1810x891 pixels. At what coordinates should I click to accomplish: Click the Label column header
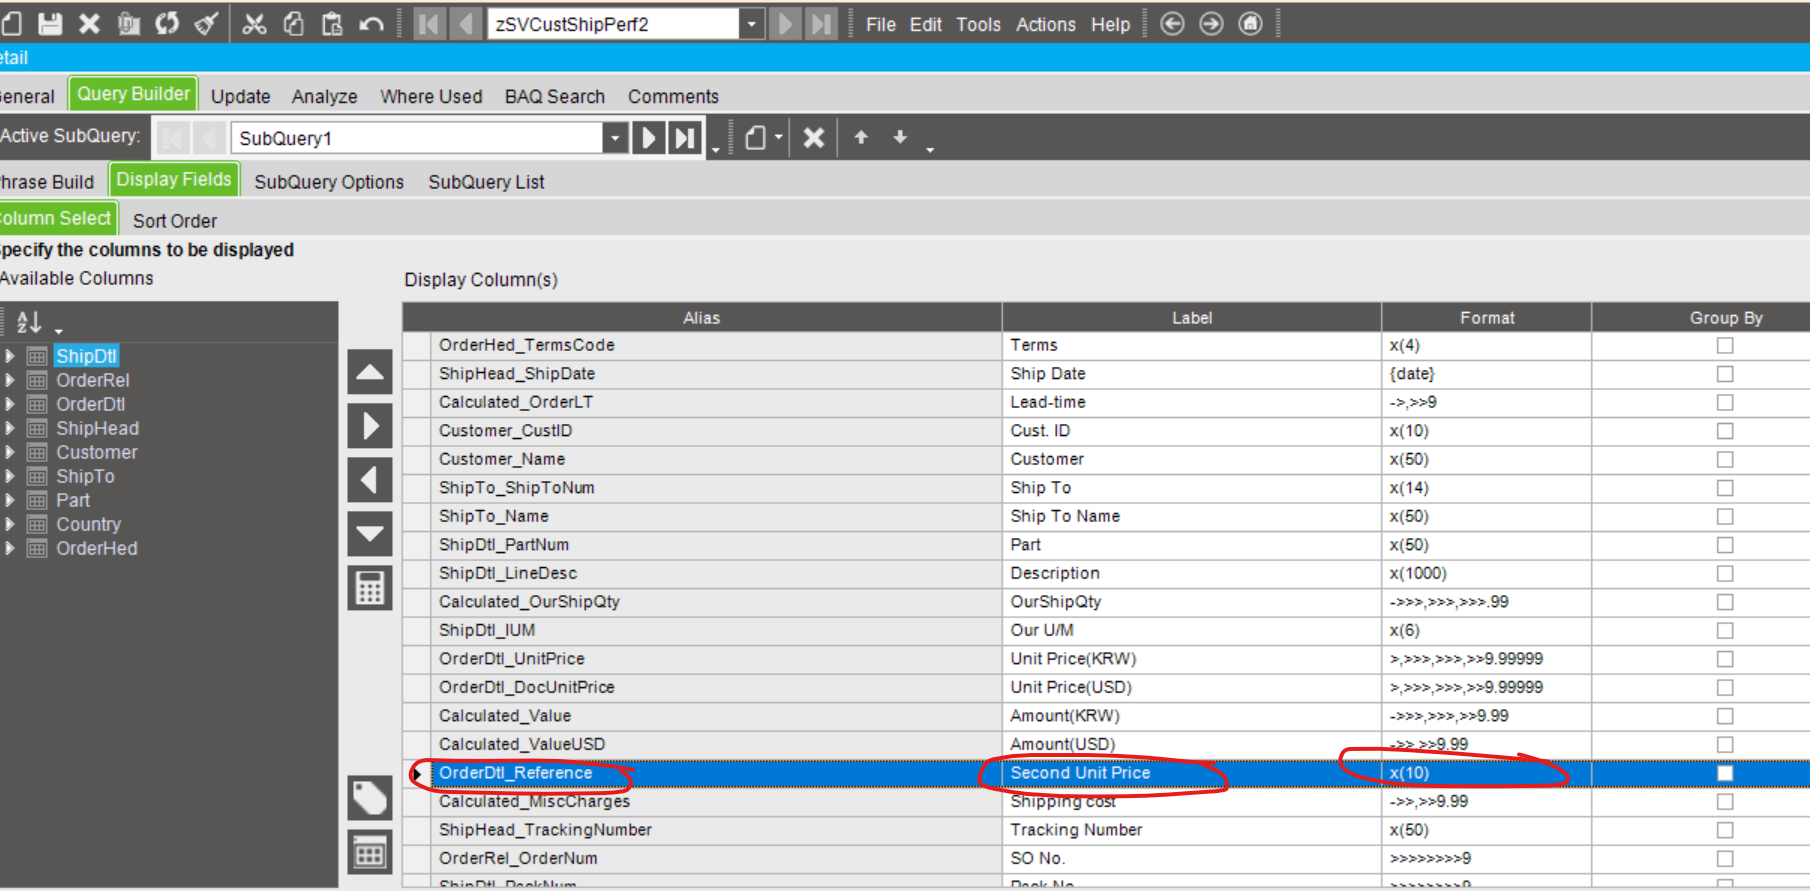[1192, 317]
